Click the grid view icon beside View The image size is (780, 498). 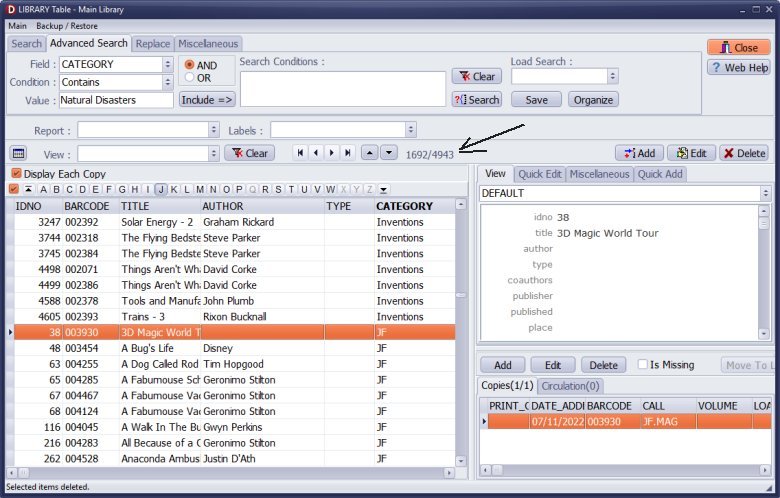point(18,153)
